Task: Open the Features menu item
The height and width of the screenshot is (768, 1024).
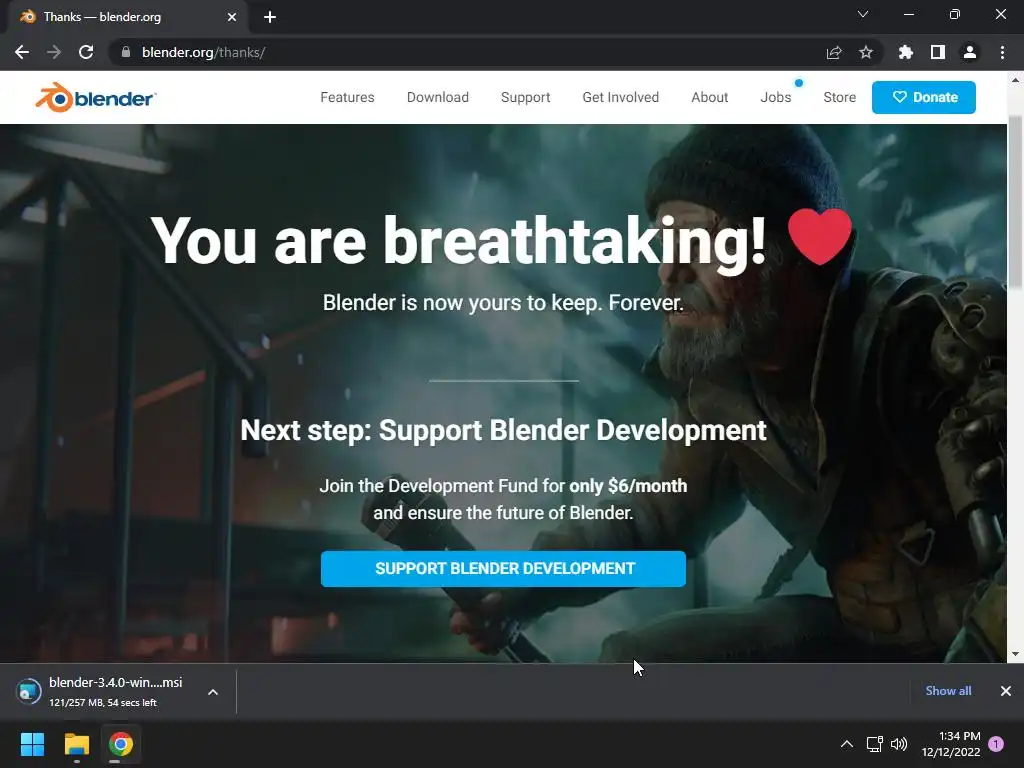Action: coord(347,97)
